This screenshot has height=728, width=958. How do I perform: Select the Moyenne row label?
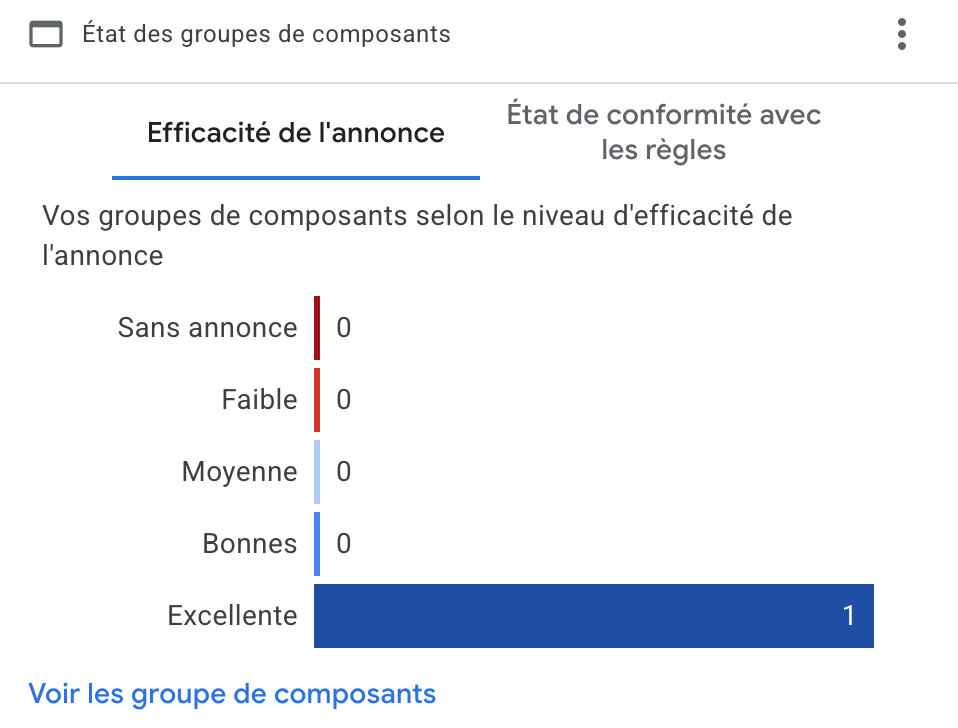coord(239,472)
